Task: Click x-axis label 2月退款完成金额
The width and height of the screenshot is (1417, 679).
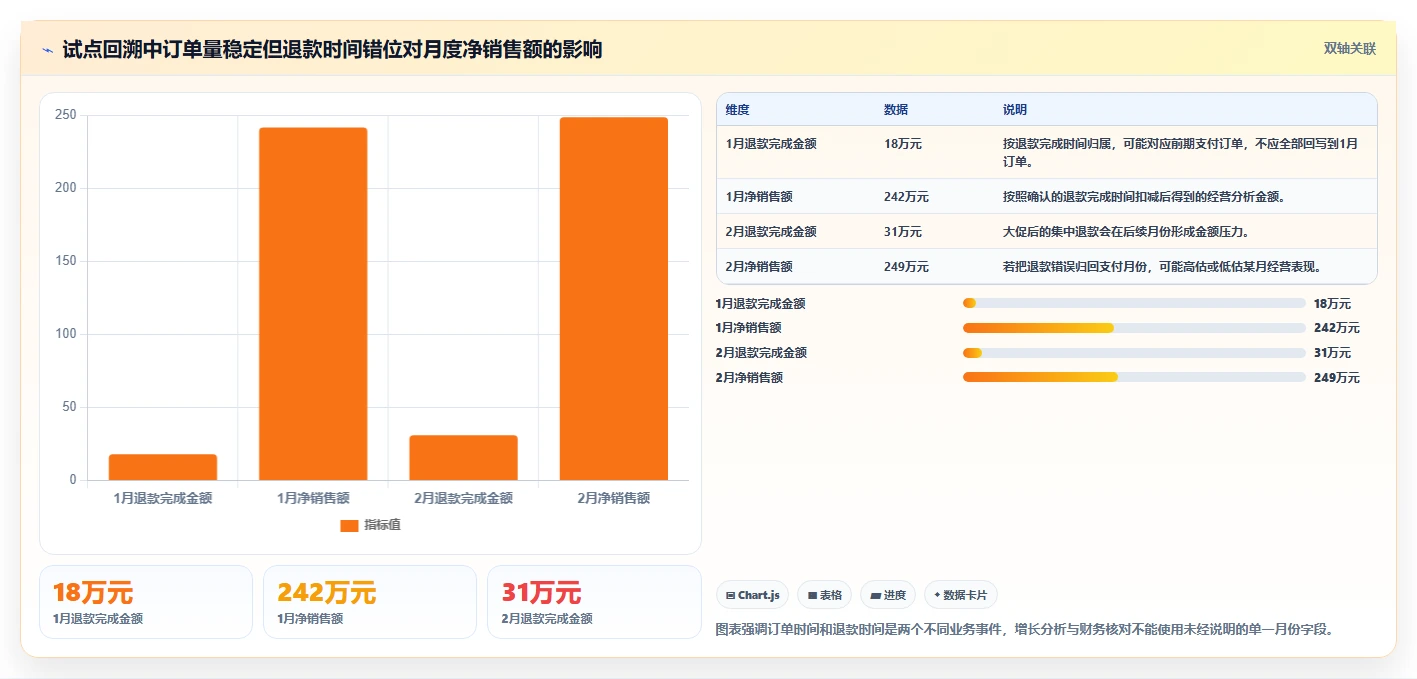Action: tap(464, 498)
